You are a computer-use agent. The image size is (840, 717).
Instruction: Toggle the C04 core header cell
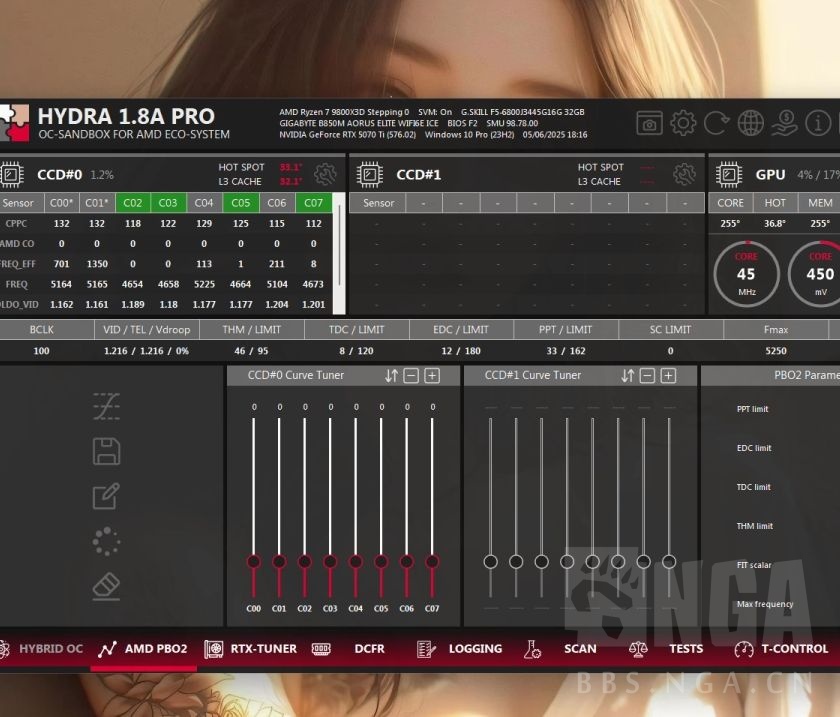pos(204,203)
